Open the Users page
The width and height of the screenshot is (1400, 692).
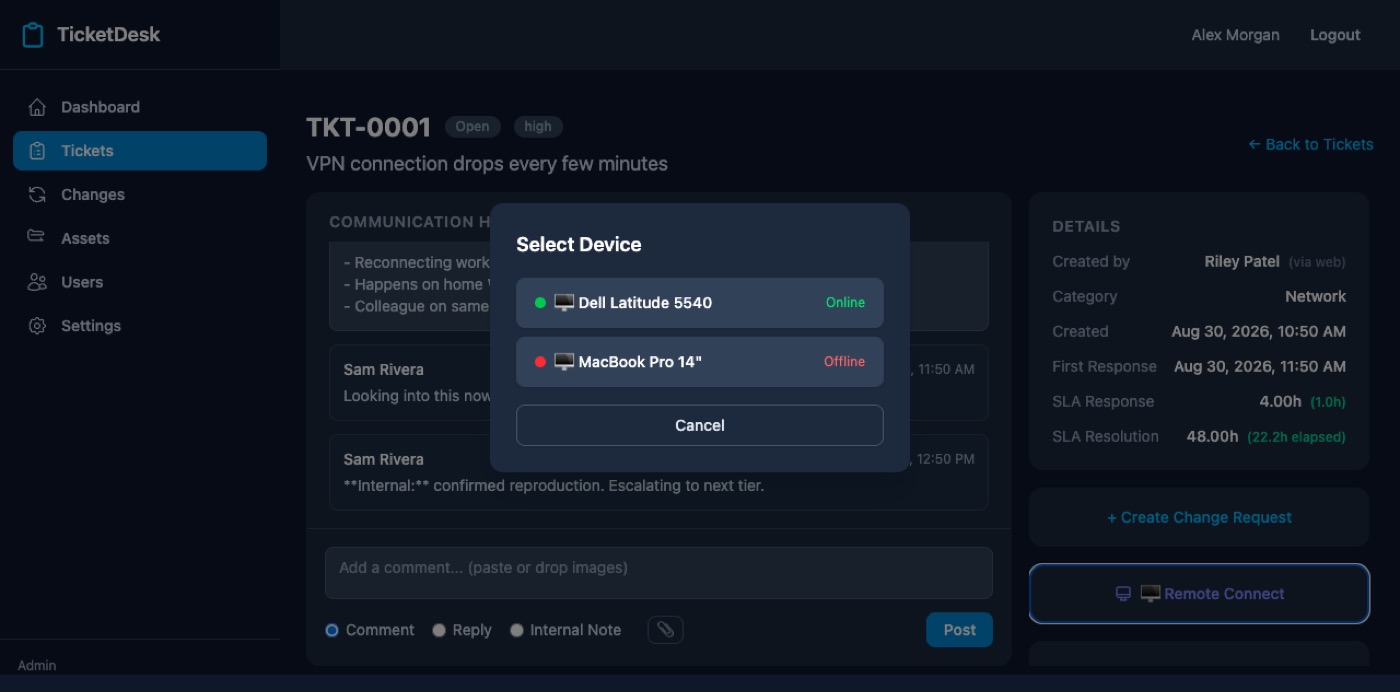(140, 282)
